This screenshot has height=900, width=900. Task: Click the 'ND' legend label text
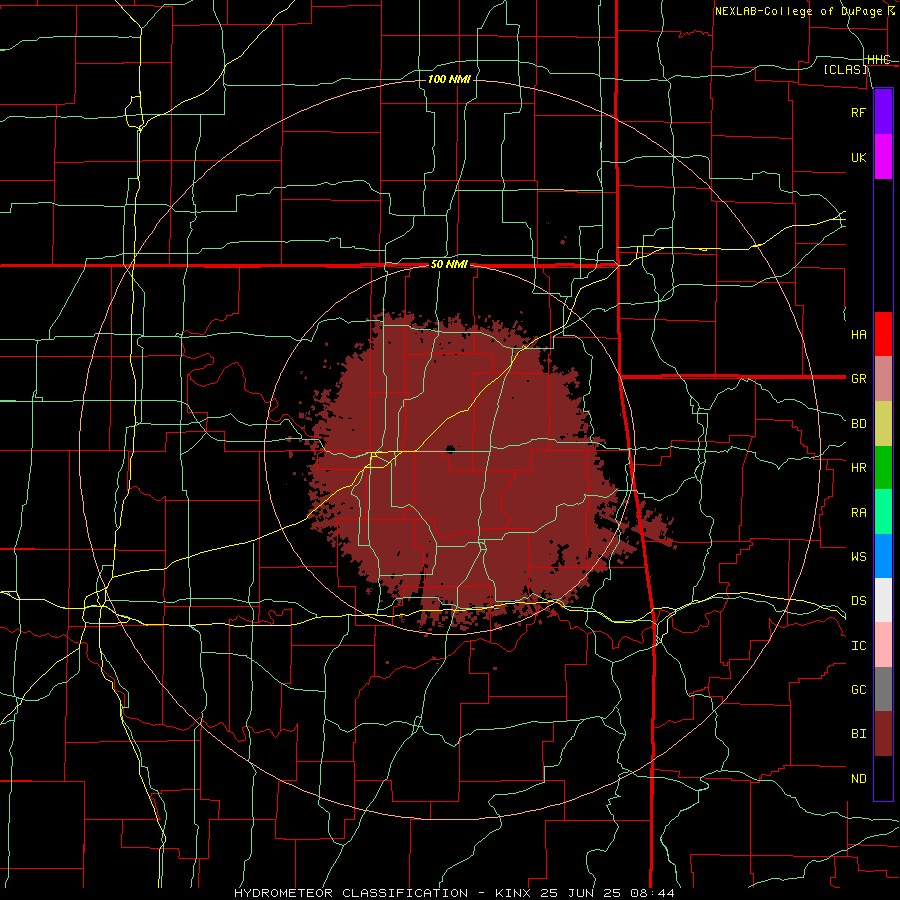[x=859, y=779]
